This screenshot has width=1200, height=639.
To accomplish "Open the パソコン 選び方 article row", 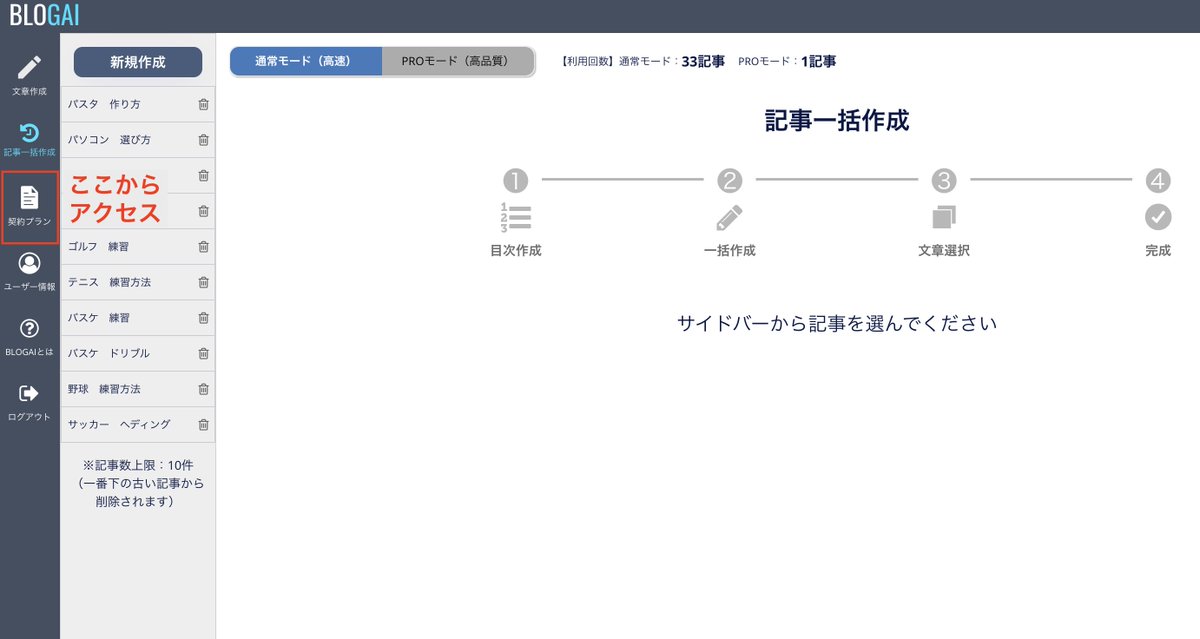I will pos(138,140).
